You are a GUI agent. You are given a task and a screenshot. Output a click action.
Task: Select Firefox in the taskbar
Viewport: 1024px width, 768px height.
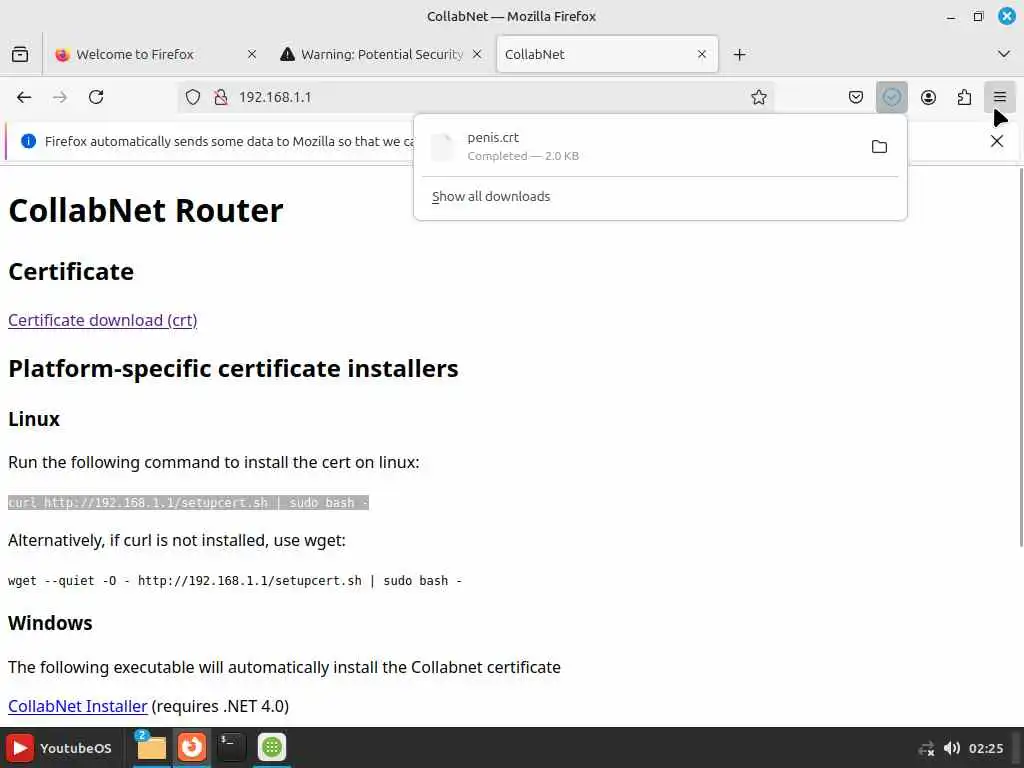191,747
